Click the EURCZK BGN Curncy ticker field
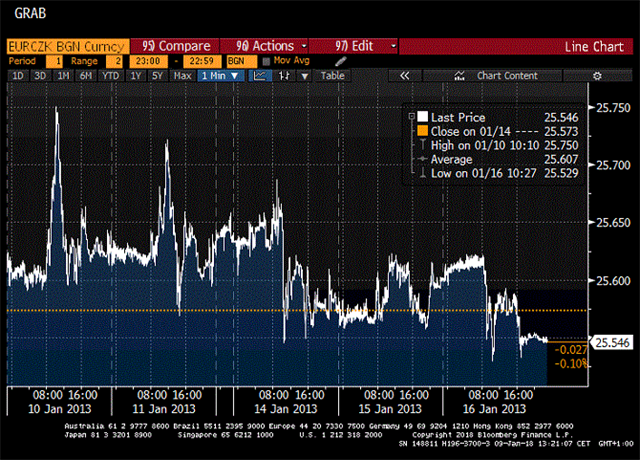This screenshot has width=640, height=460. [67, 46]
